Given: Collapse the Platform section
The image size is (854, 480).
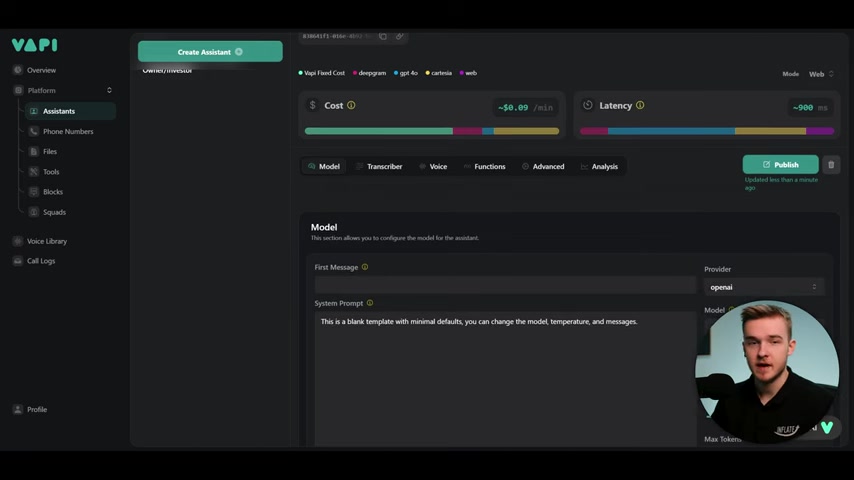Looking at the screenshot, I should [109, 90].
